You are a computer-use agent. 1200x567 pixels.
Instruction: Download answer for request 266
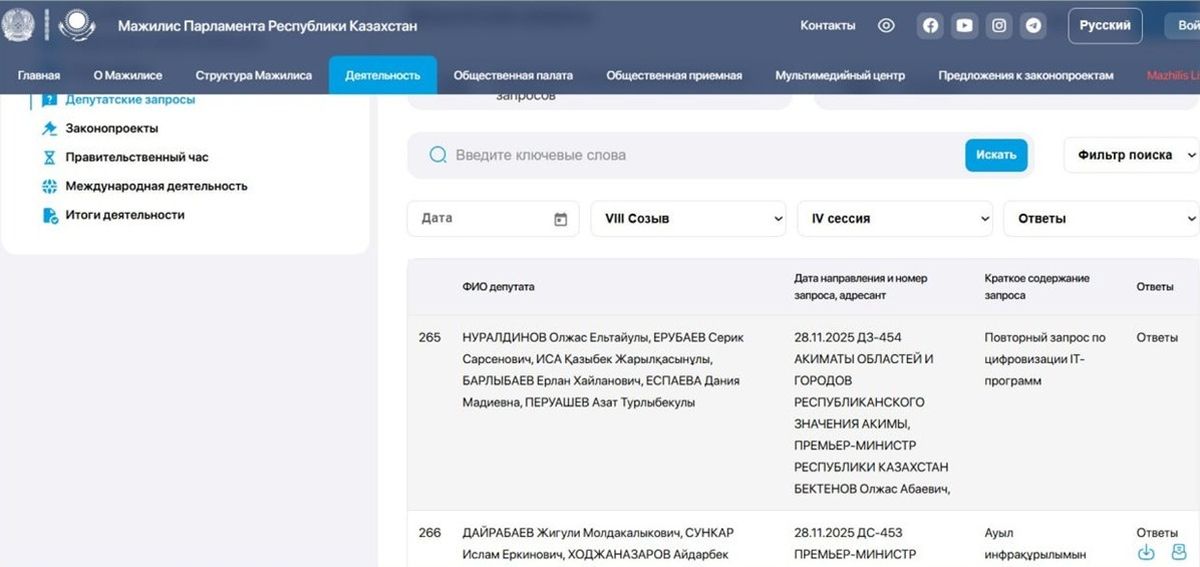click(1147, 552)
